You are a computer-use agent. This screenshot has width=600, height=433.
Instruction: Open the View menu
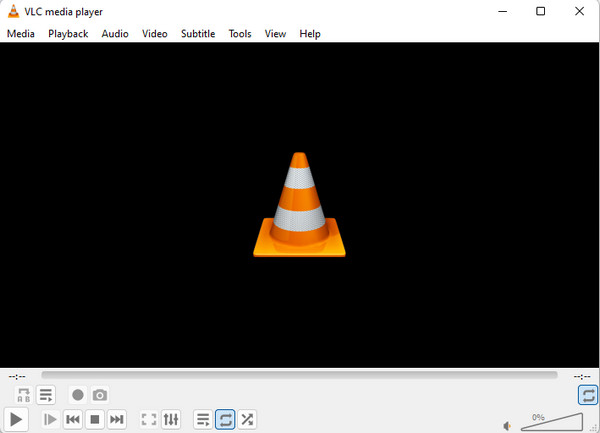click(275, 34)
